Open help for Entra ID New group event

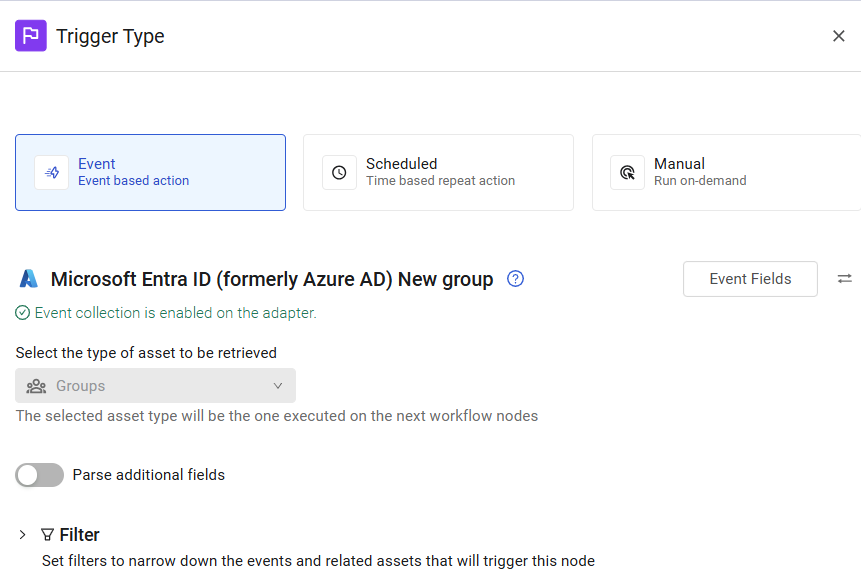coord(515,279)
